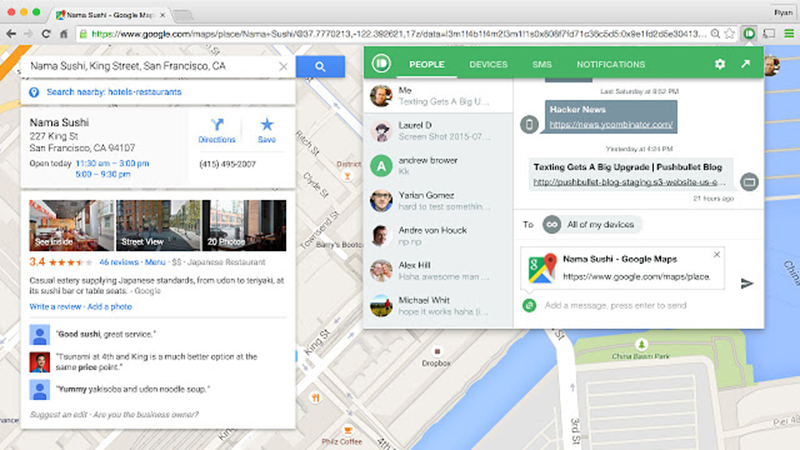
Task: Click the attach file icon beside message field
Action: tap(529, 305)
